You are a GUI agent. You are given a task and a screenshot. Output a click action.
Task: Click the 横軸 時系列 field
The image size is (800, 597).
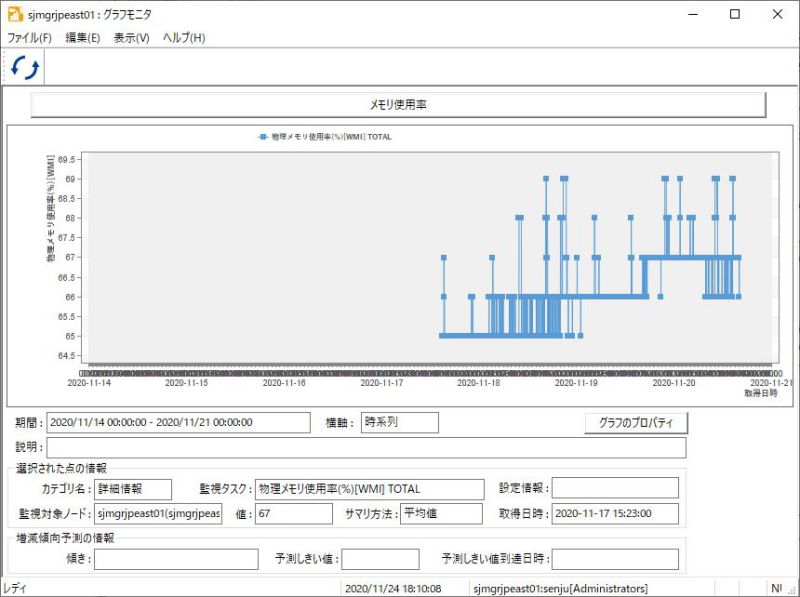click(x=399, y=422)
